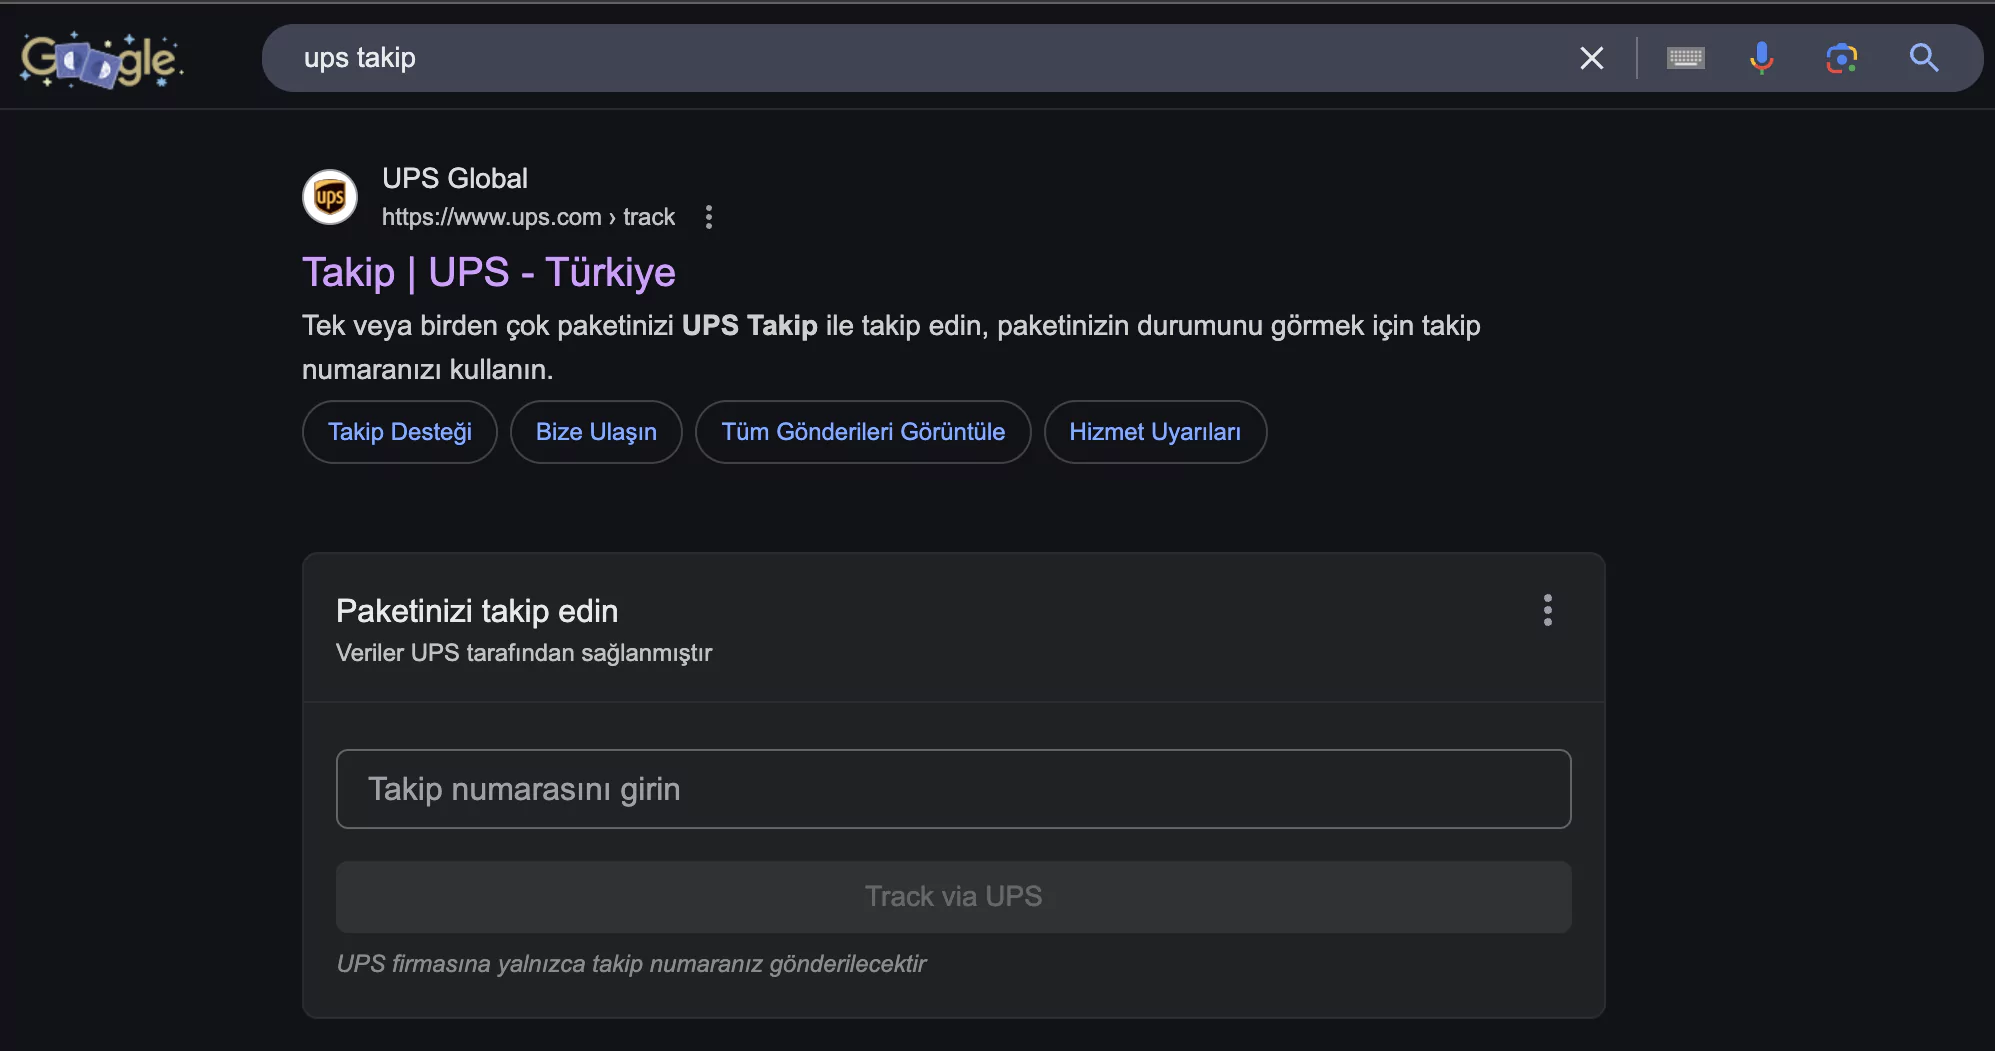Click the Google doodle logo
Screen dimensions: 1995x1051
pyautogui.click(x=100, y=58)
